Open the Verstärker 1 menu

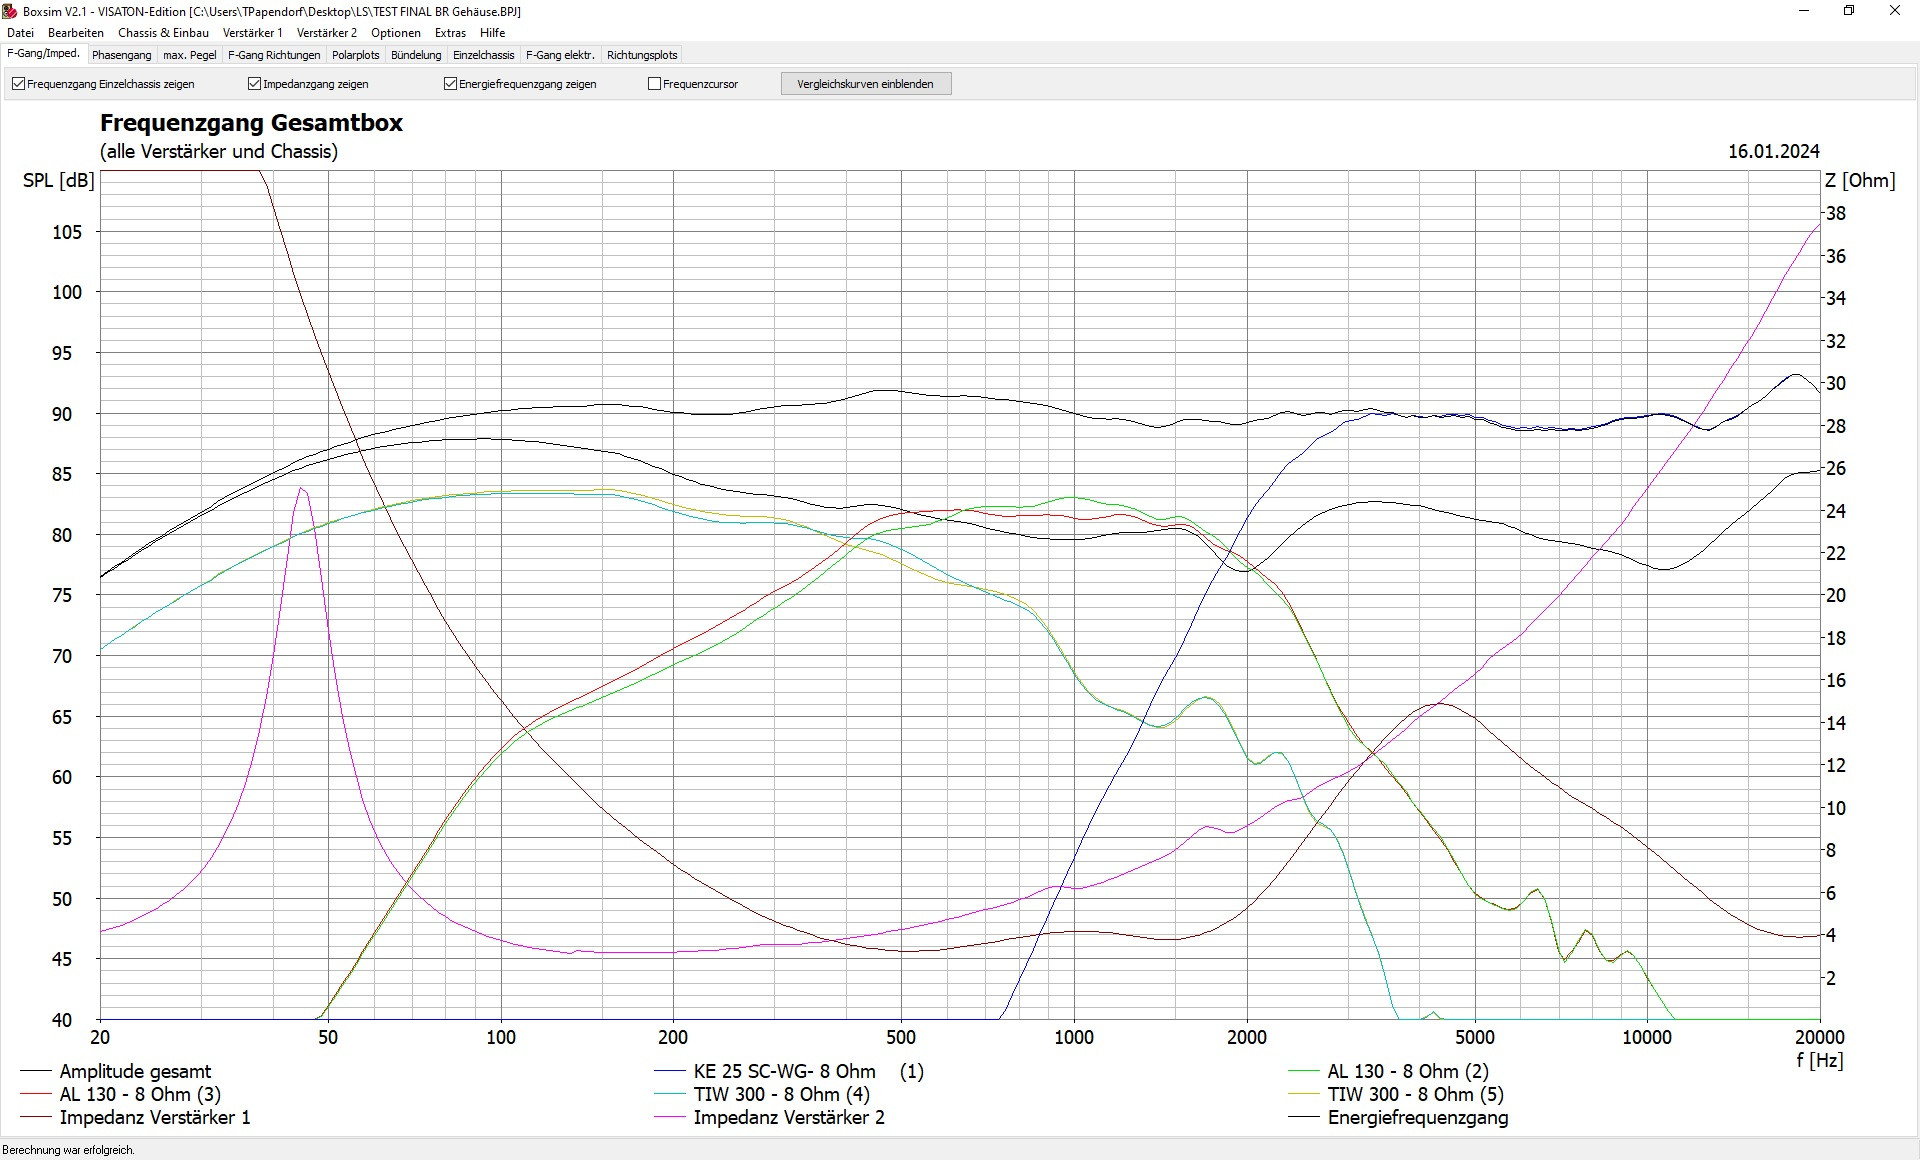coord(252,33)
